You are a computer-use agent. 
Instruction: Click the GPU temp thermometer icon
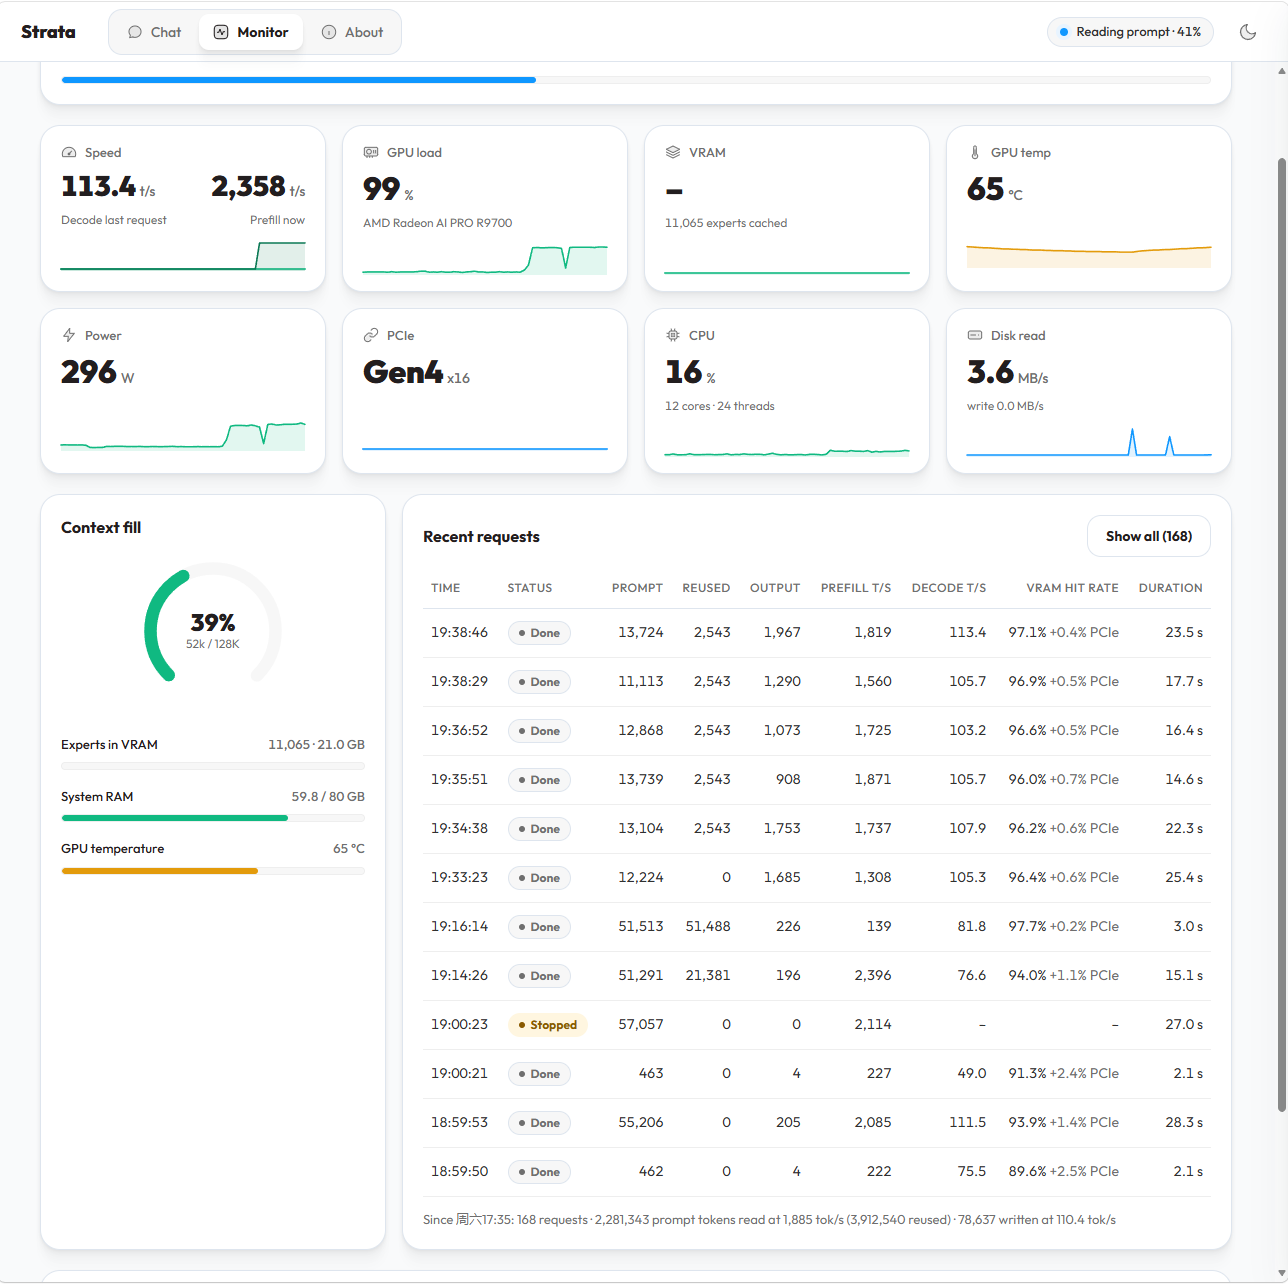click(975, 153)
